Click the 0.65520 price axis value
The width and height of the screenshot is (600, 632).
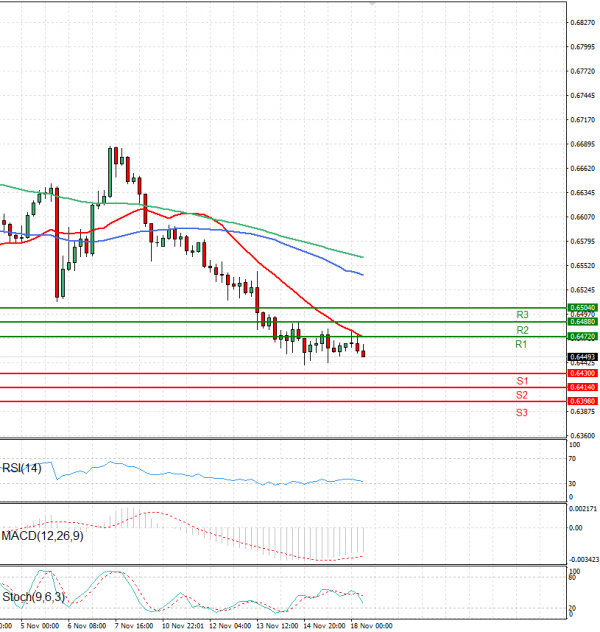[x=583, y=266]
